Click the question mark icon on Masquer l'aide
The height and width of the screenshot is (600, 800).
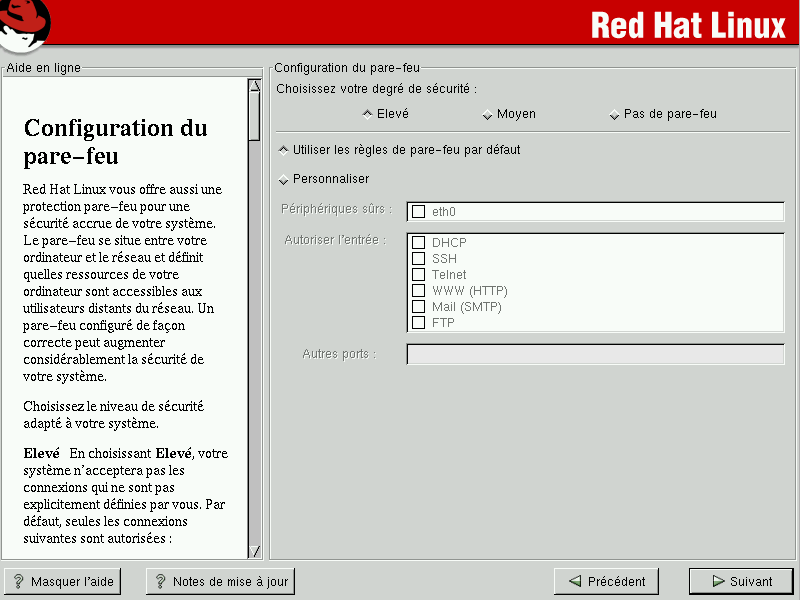pyautogui.click(x=18, y=581)
